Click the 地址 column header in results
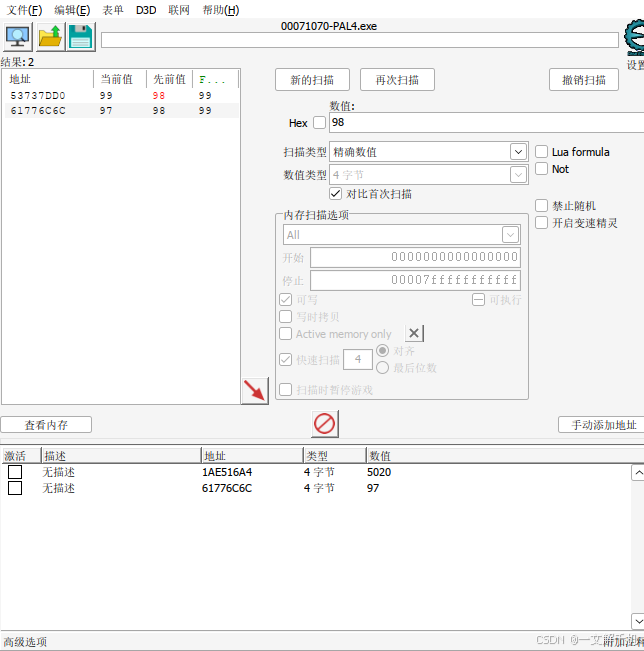The image size is (644, 651). (x=48, y=79)
